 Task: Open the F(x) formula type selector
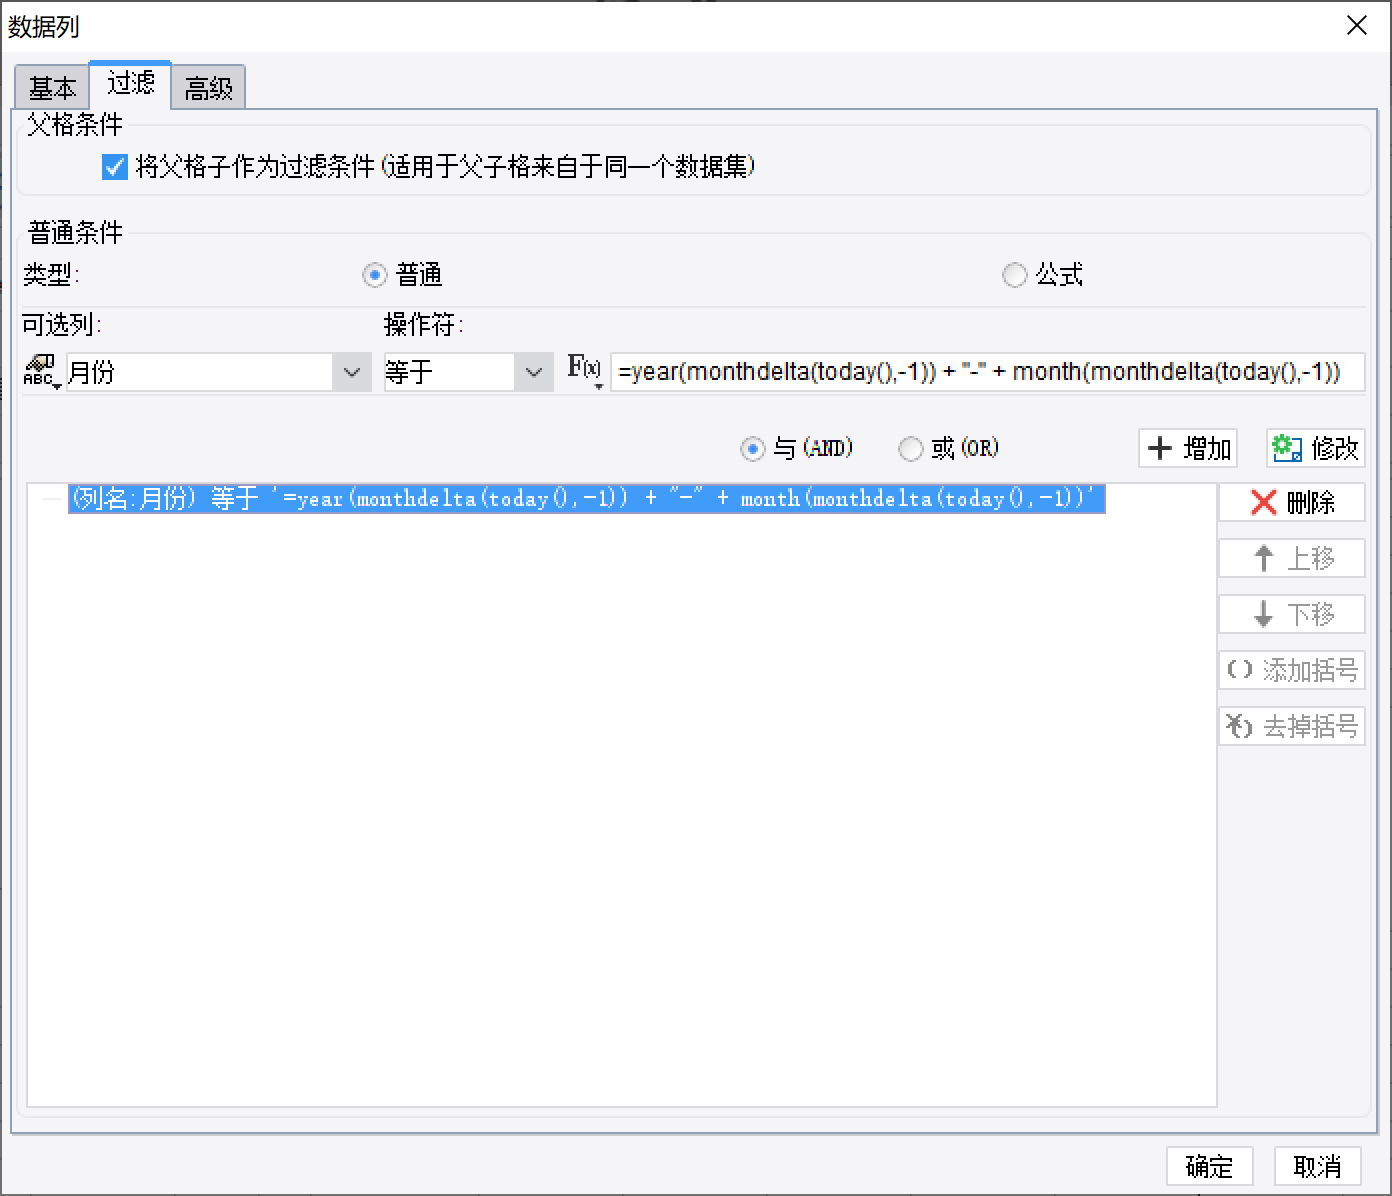585,370
